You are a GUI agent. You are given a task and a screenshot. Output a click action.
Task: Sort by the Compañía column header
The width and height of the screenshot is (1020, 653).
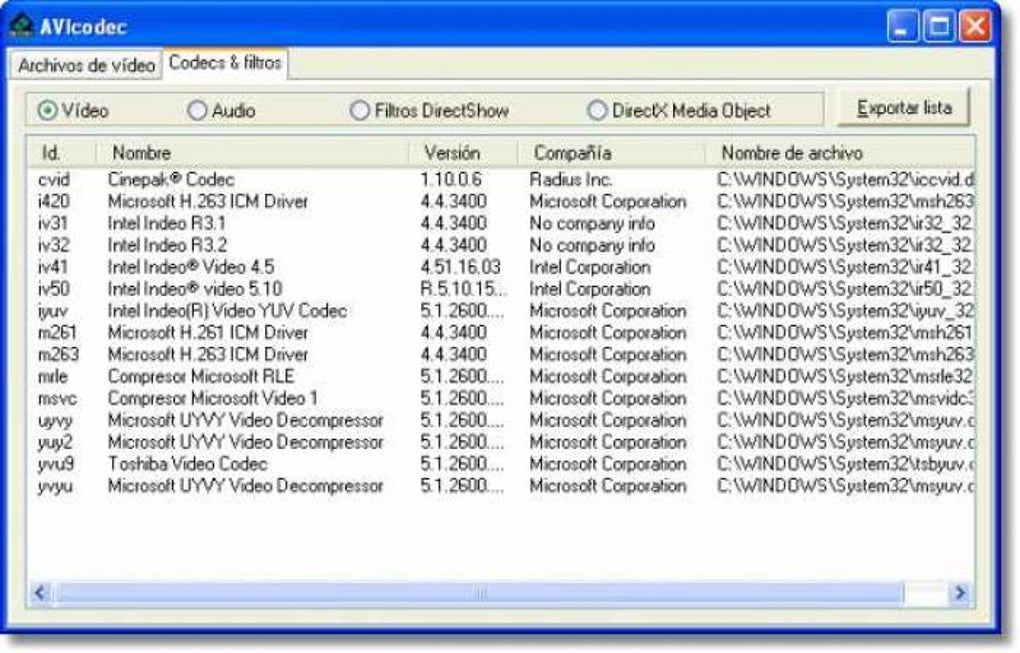[611, 153]
